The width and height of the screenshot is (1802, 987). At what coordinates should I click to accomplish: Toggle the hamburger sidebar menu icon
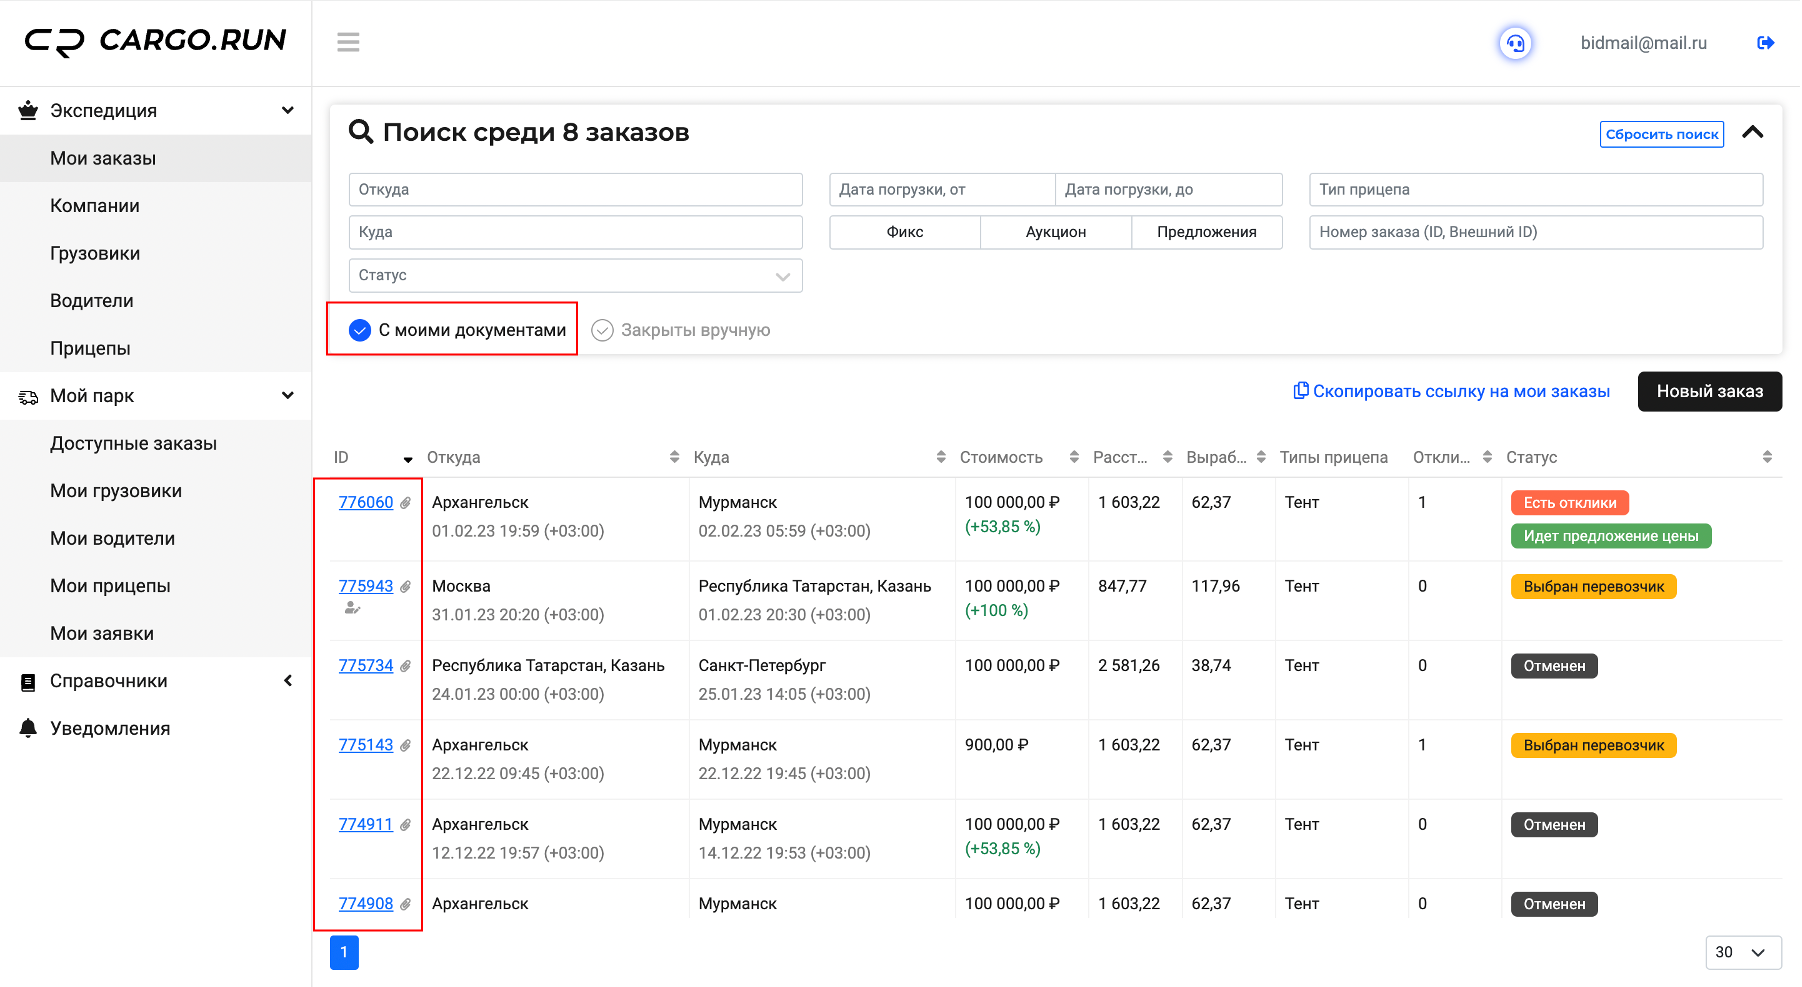[348, 42]
